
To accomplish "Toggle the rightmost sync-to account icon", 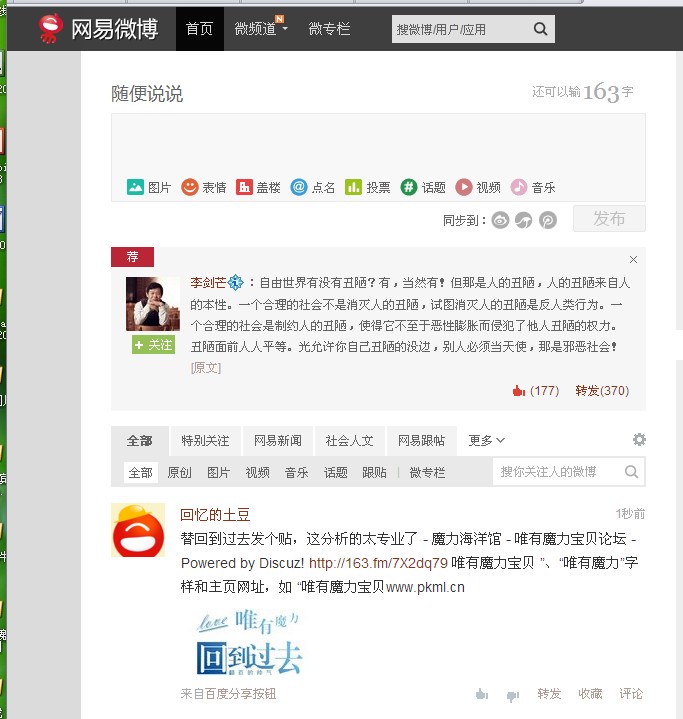I will coord(548,220).
